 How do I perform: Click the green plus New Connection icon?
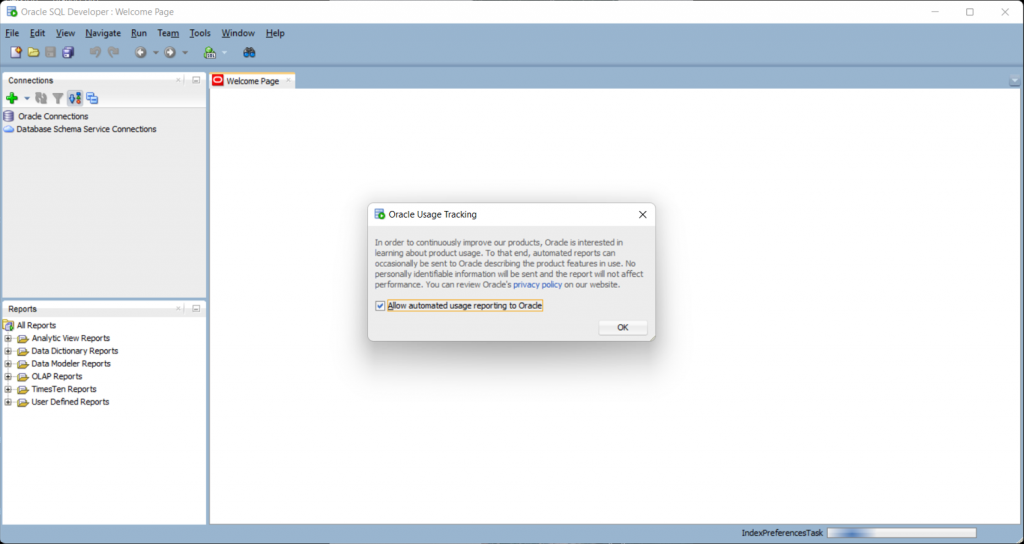[12, 98]
